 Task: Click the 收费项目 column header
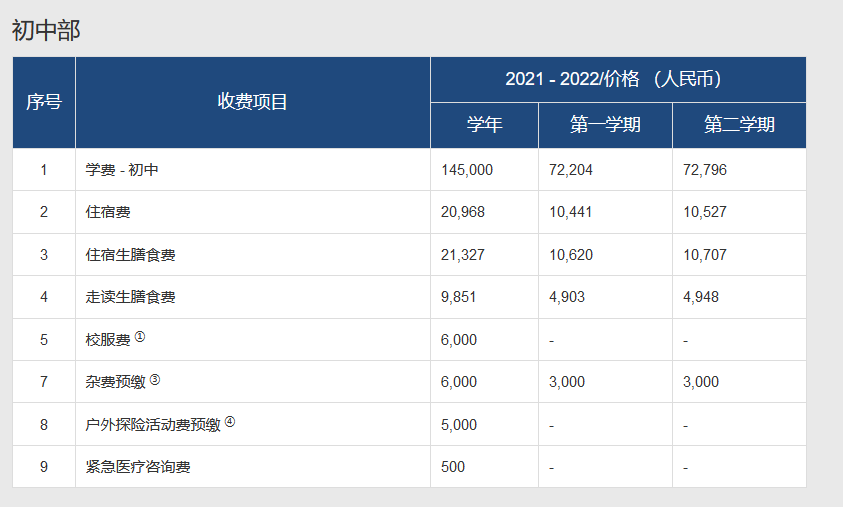[x=253, y=102]
